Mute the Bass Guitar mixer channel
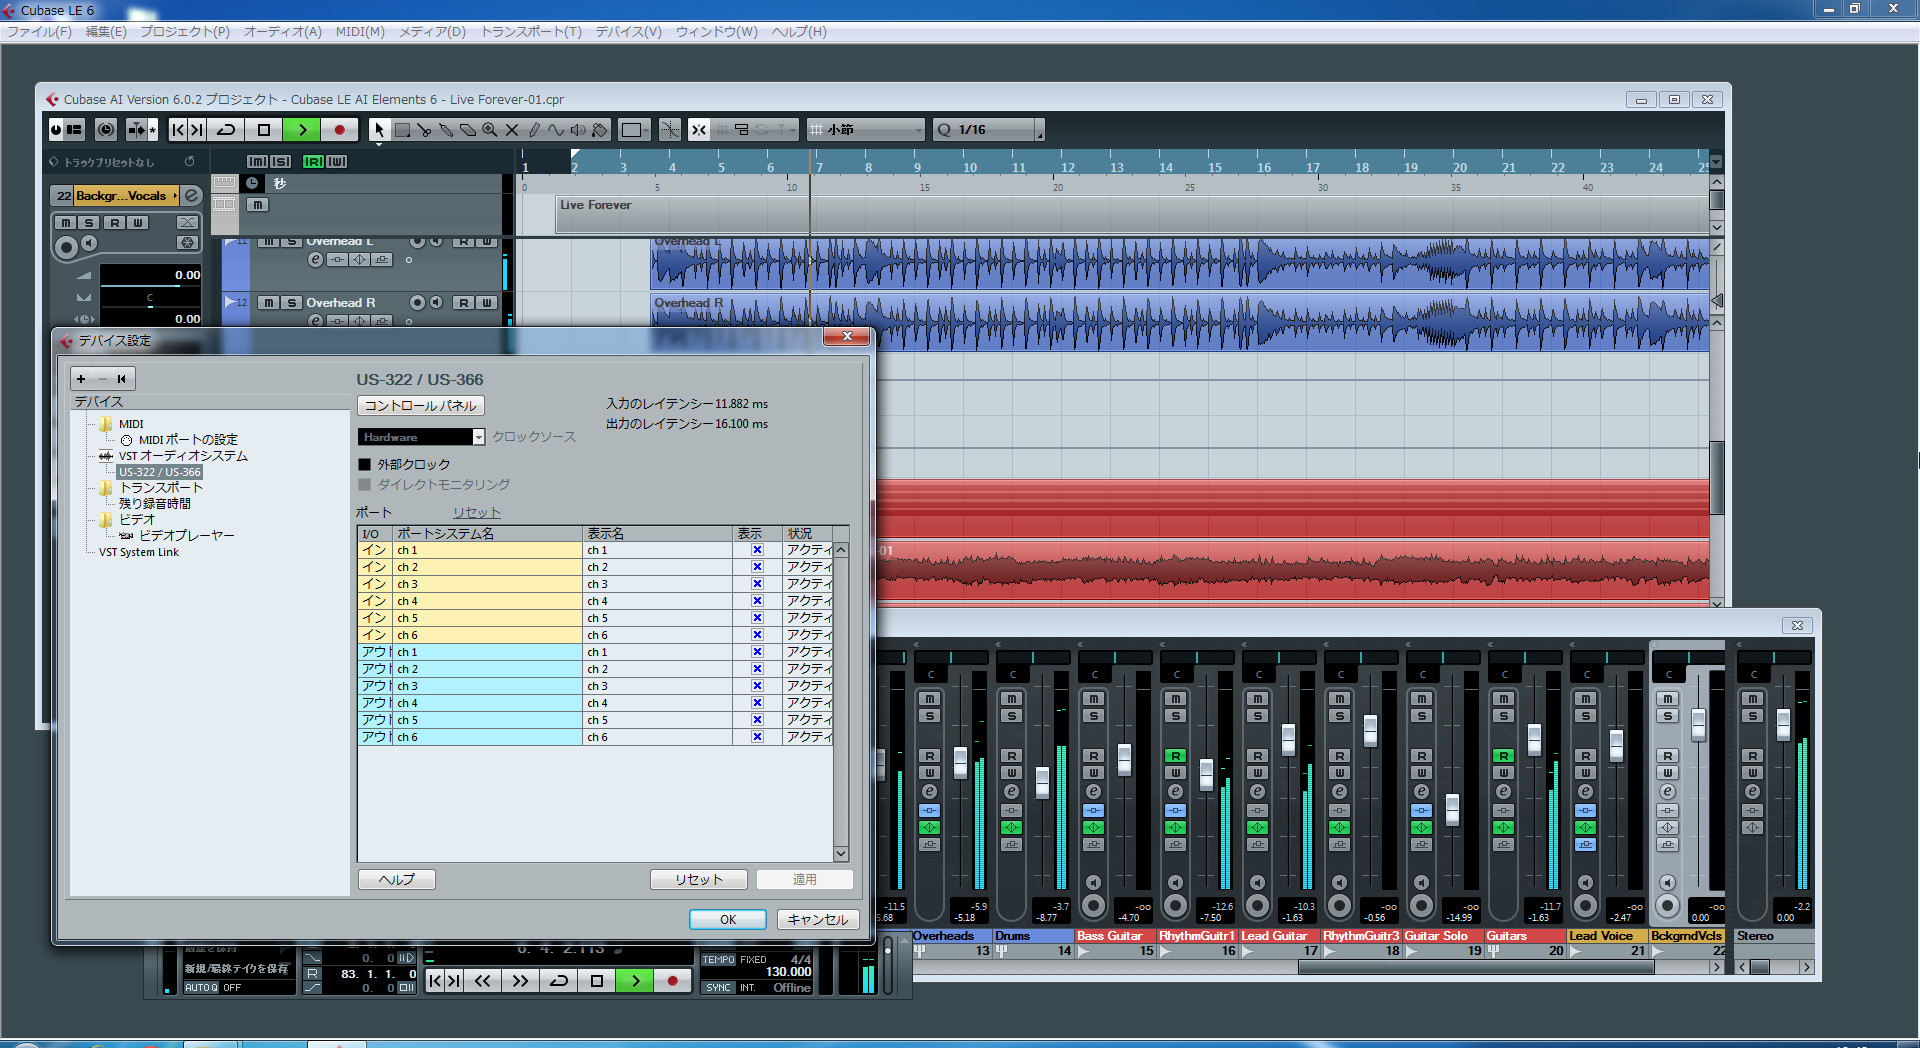Screen dimensions: 1920x1048 pos(1094,699)
